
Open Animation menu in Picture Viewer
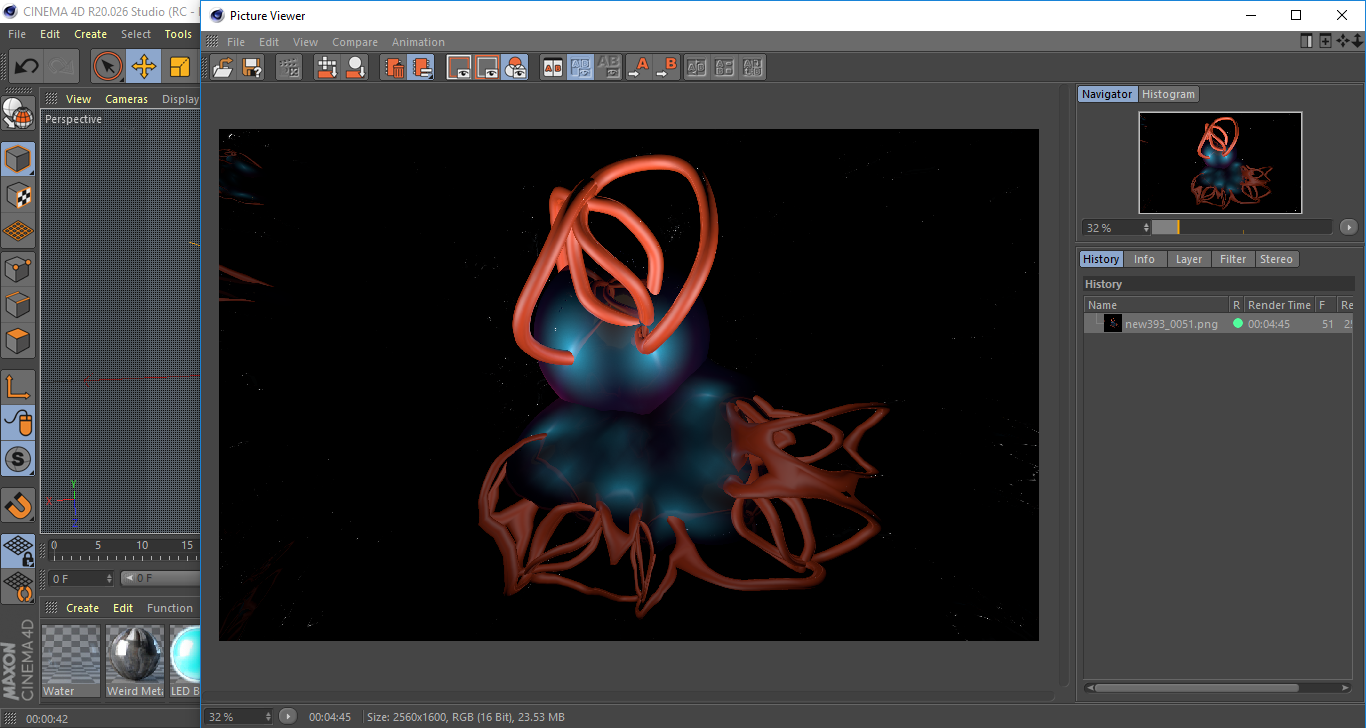pyautogui.click(x=418, y=42)
